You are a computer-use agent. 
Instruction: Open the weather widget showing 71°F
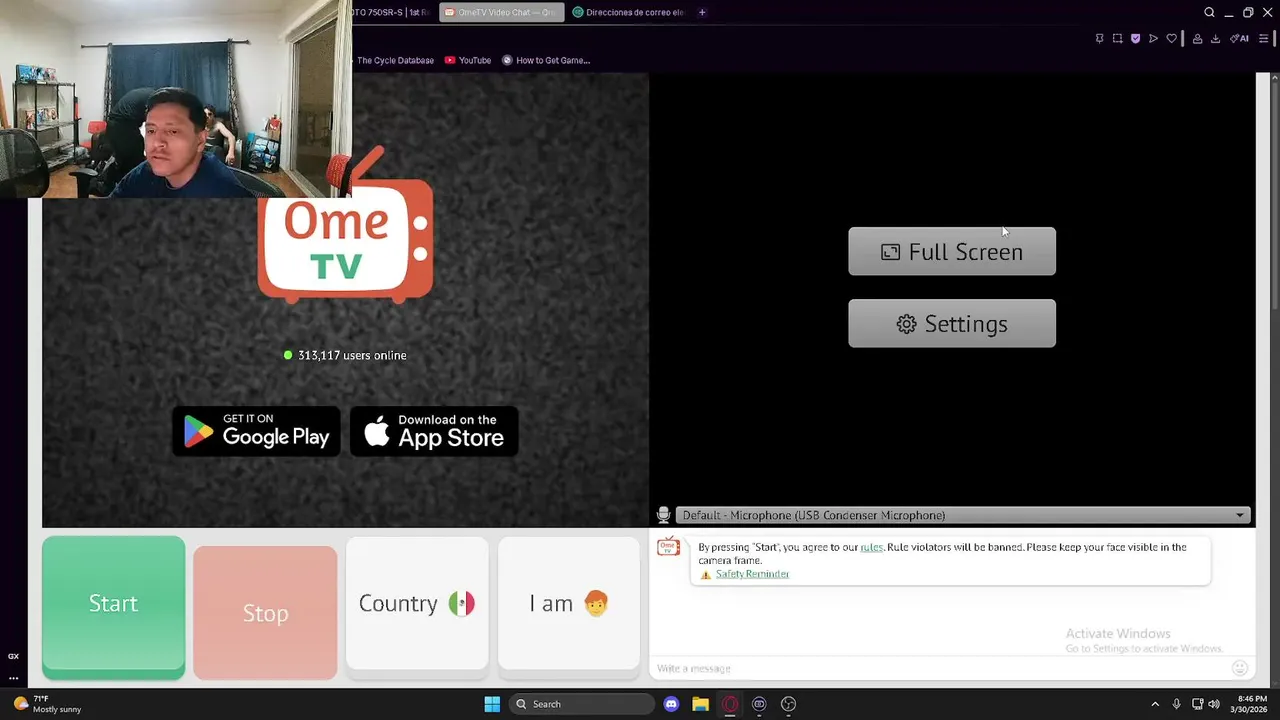pyautogui.click(x=48, y=704)
